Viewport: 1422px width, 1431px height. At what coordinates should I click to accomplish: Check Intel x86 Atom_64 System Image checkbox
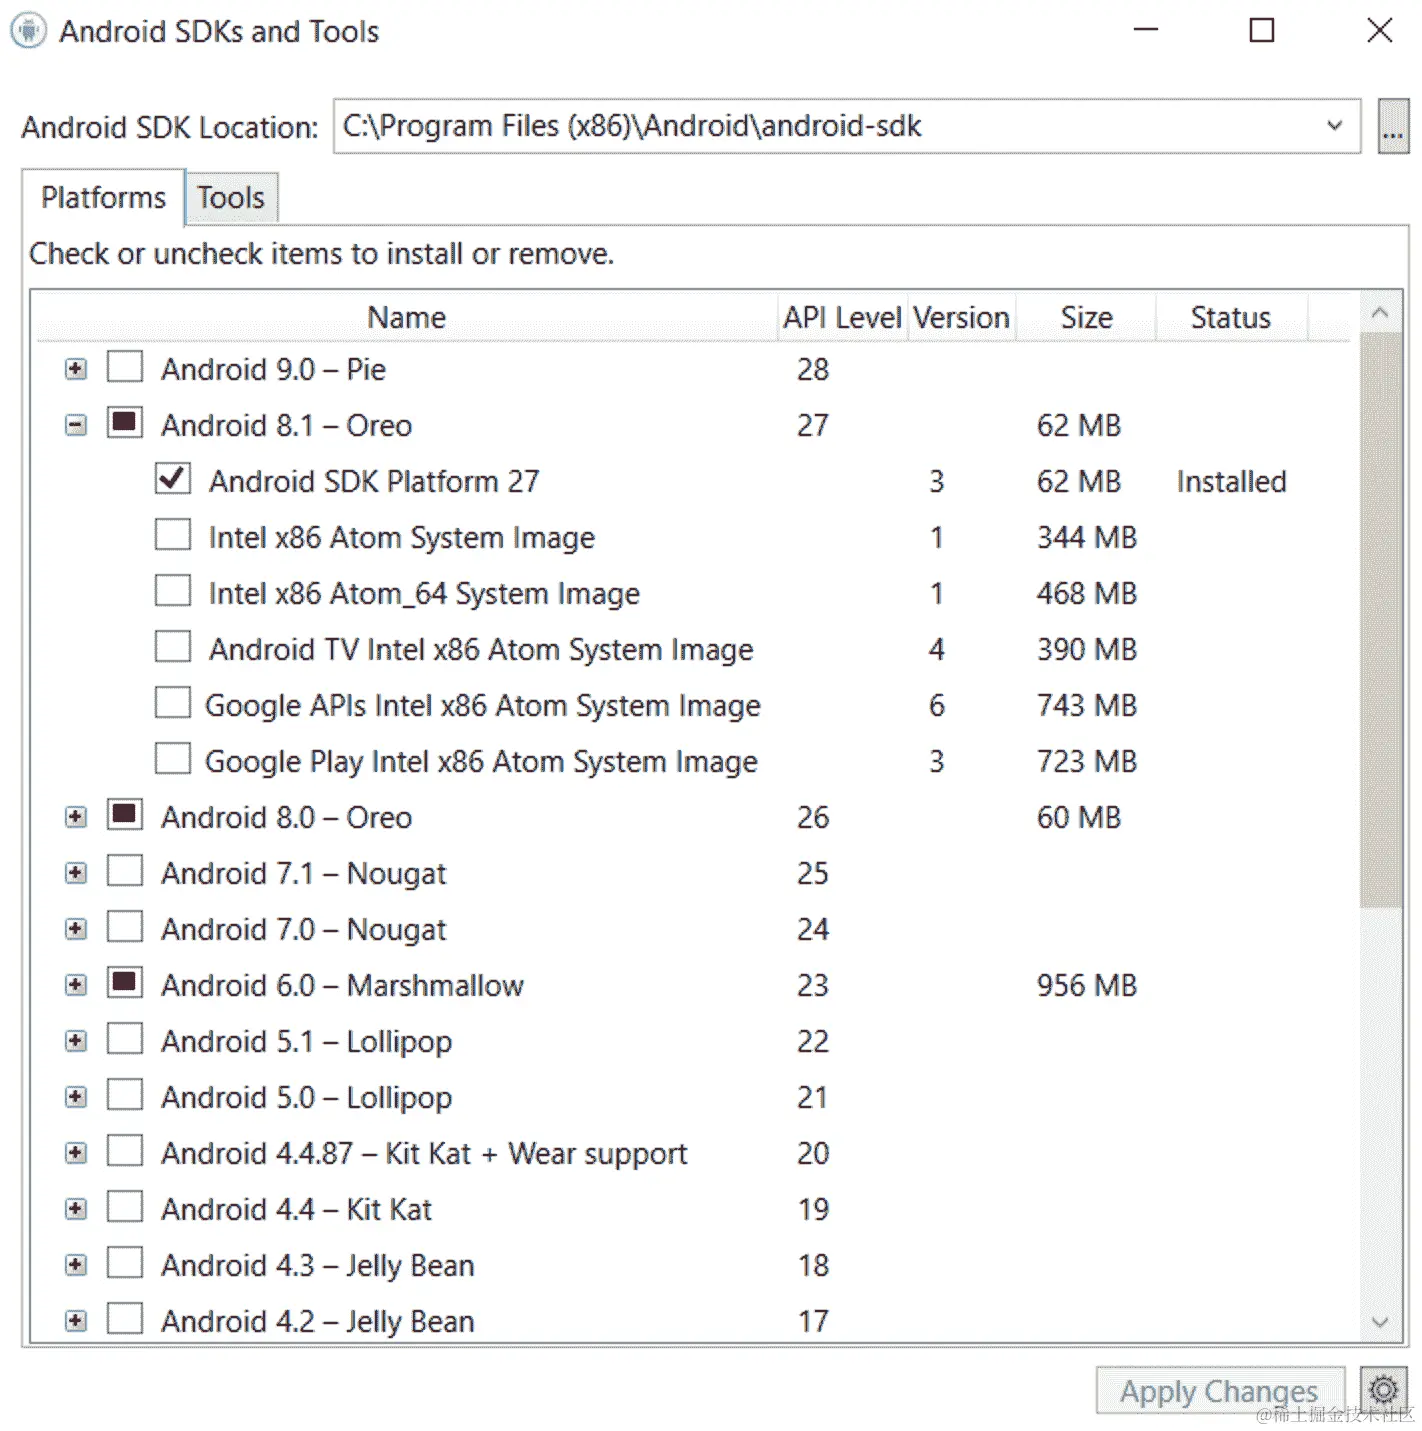click(x=173, y=590)
